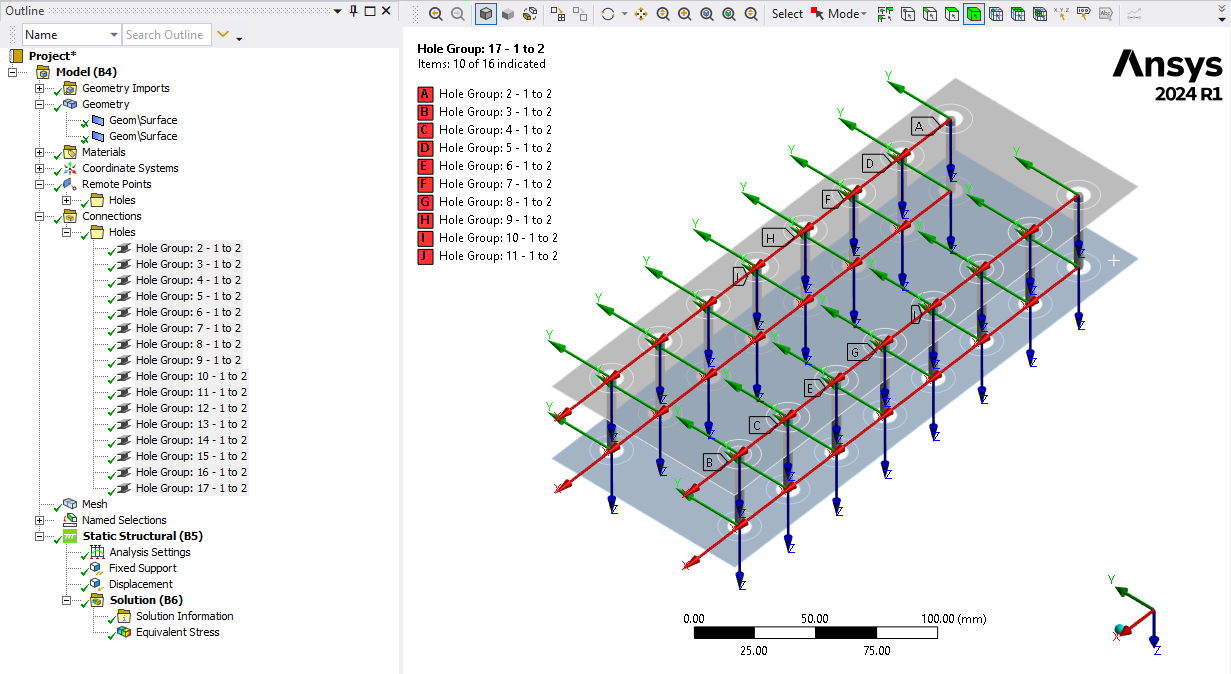The height and width of the screenshot is (674, 1231).
Task: Click inside the Search Outline field
Action: coord(166,34)
